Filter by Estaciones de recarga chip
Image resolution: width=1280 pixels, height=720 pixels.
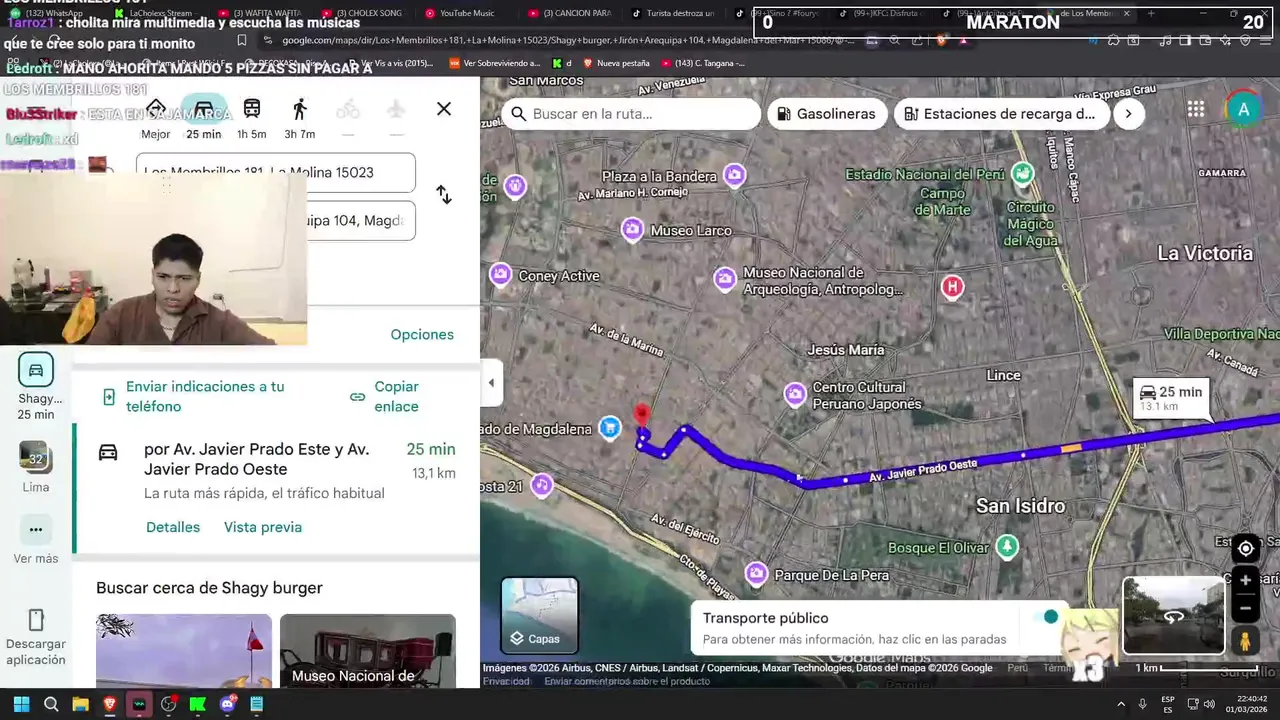[1000, 114]
